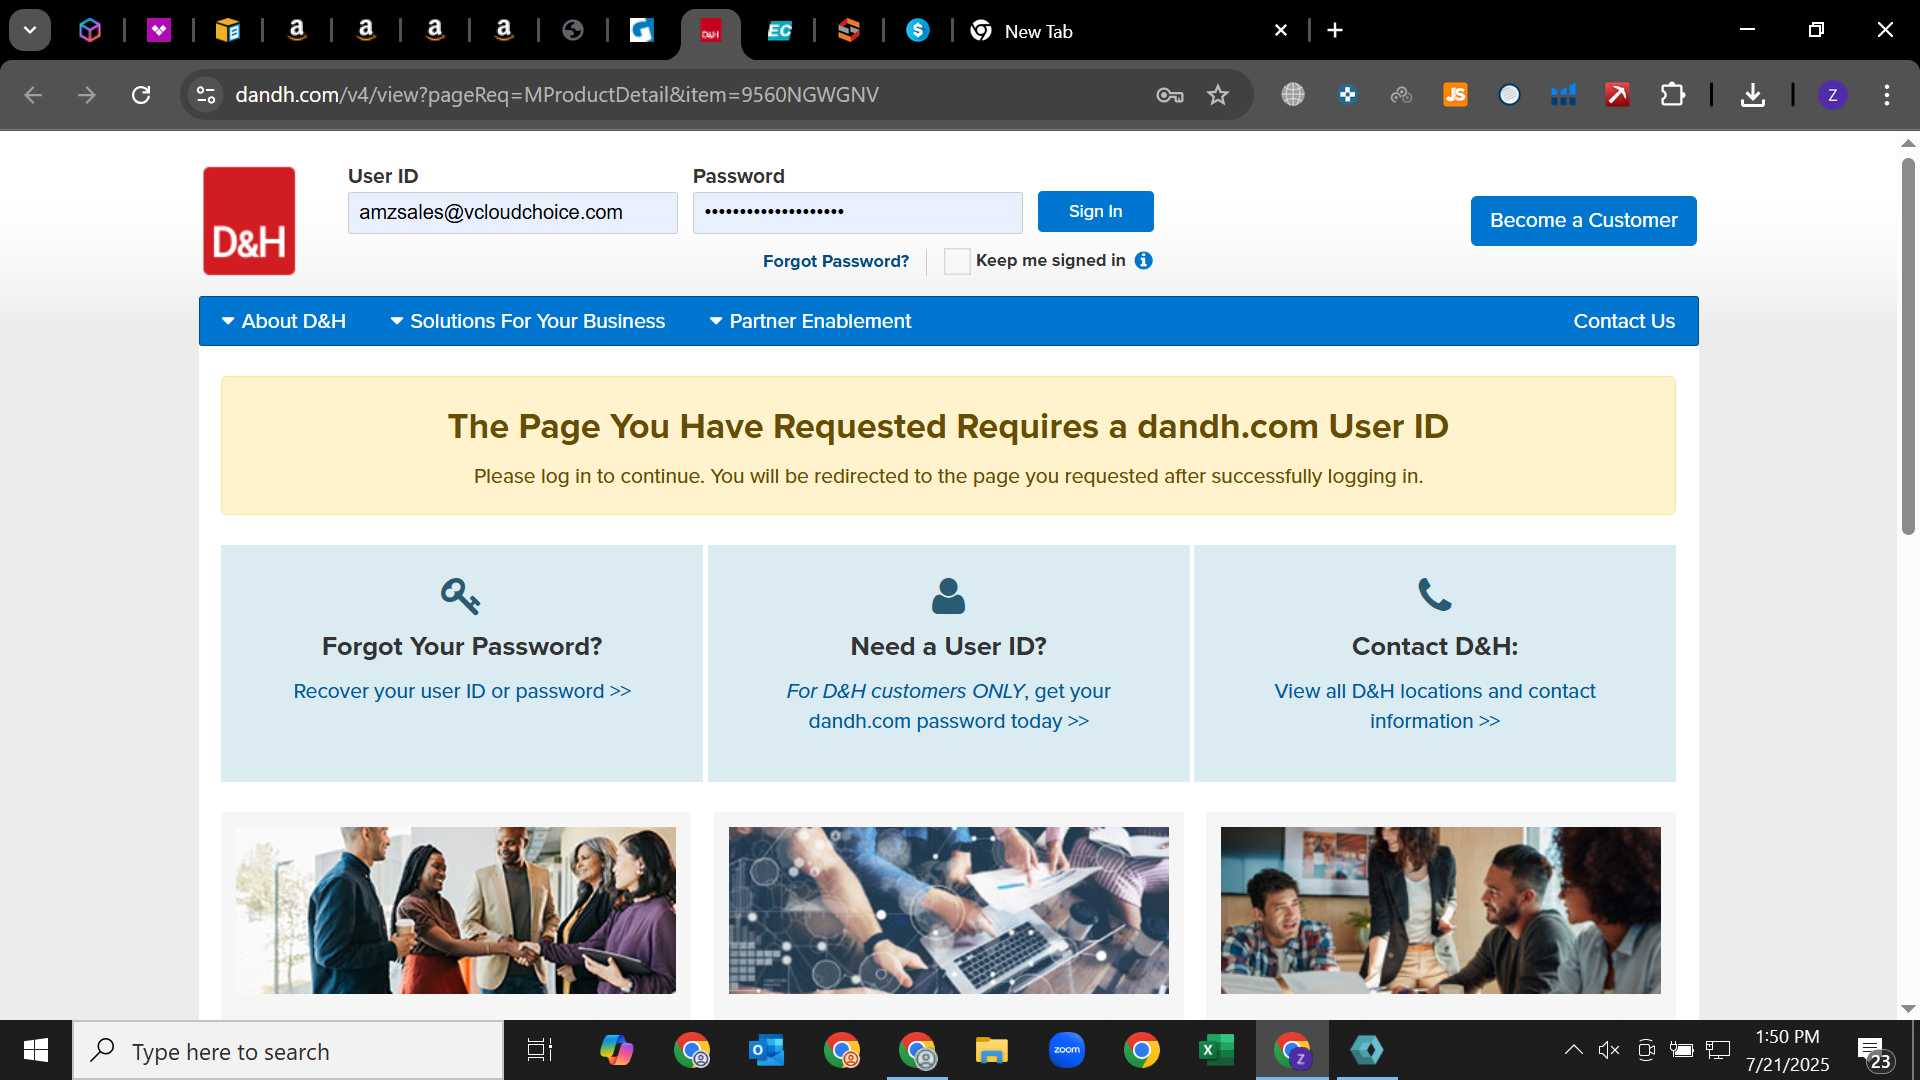Click the laptop technology photo thumbnail
This screenshot has height=1080, width=1920.
tap(948, 910)
